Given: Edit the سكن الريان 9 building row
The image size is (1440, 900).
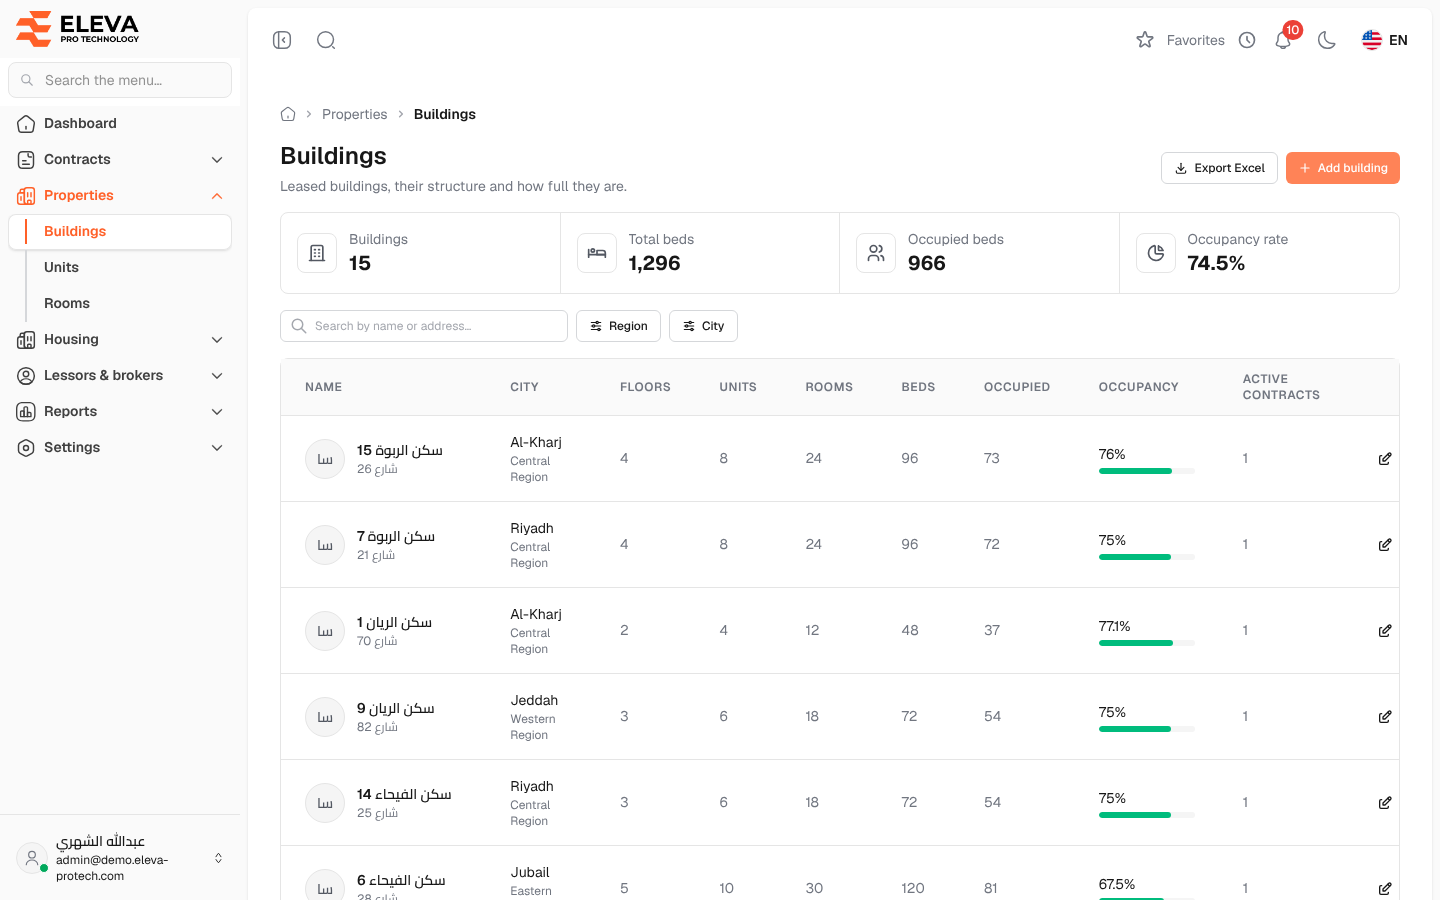Looking at the screenshot, I should pos(1385,717).
